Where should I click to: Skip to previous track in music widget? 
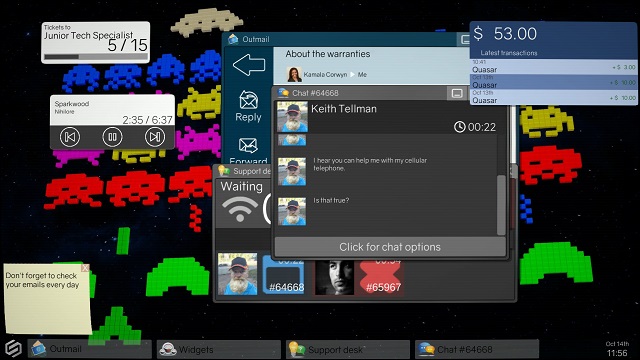coord(70,137)
